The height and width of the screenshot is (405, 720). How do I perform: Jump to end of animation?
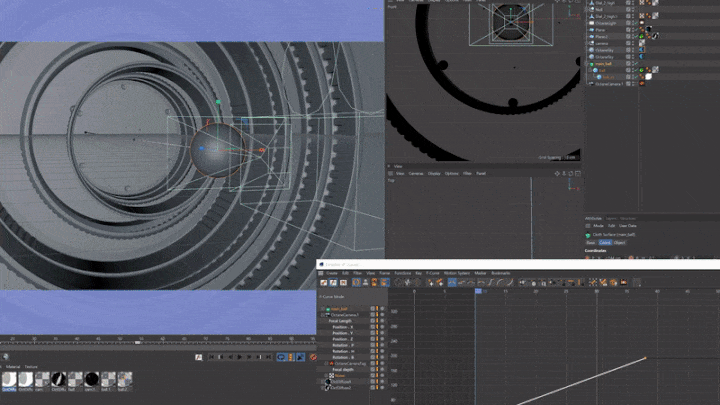coord(268,357)
